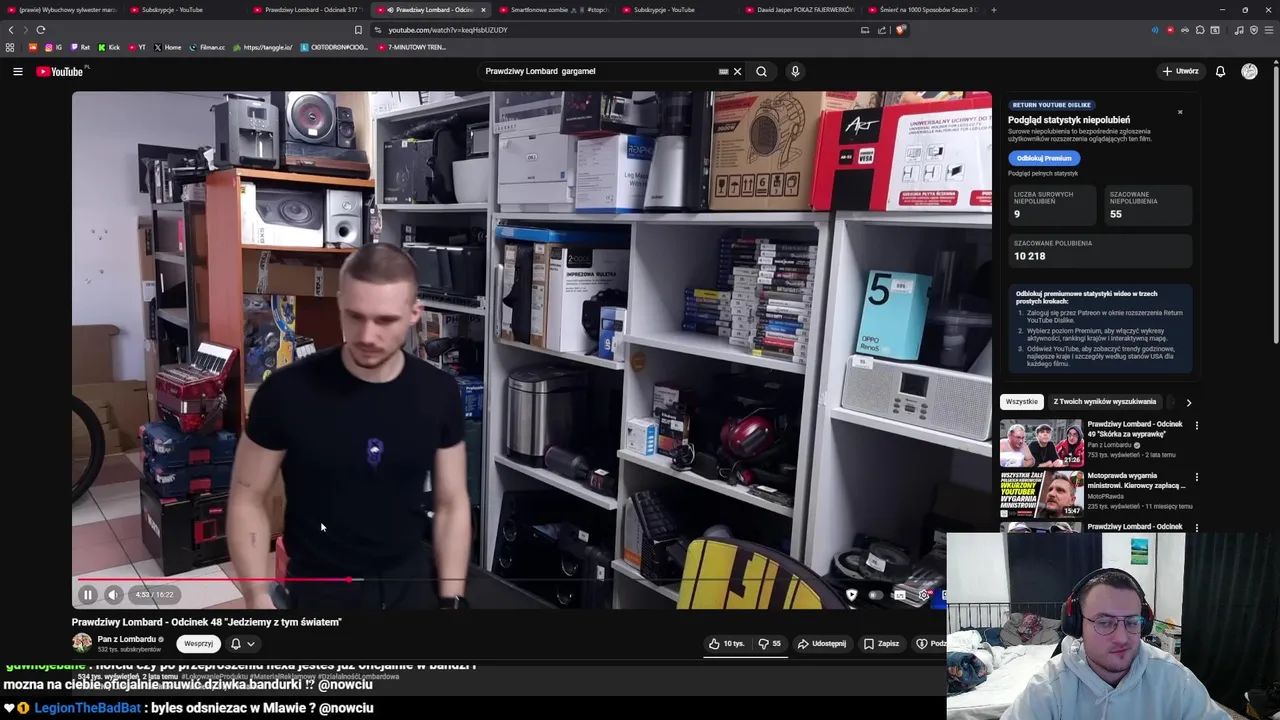1280x720 pixels.
Task: Switch to Prawdziwy Lombard - Odcinek 317 tab
Action: coord(310,10)
